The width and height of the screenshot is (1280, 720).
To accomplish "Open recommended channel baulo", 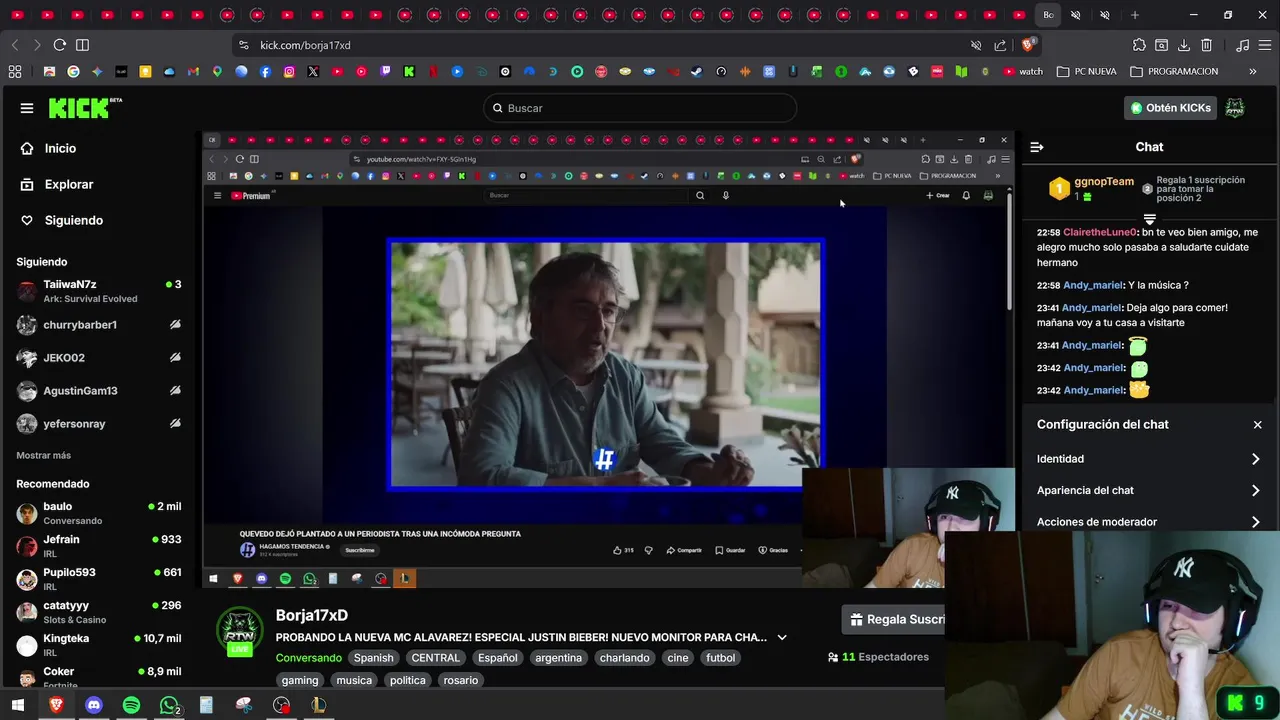I will point(98,513).
